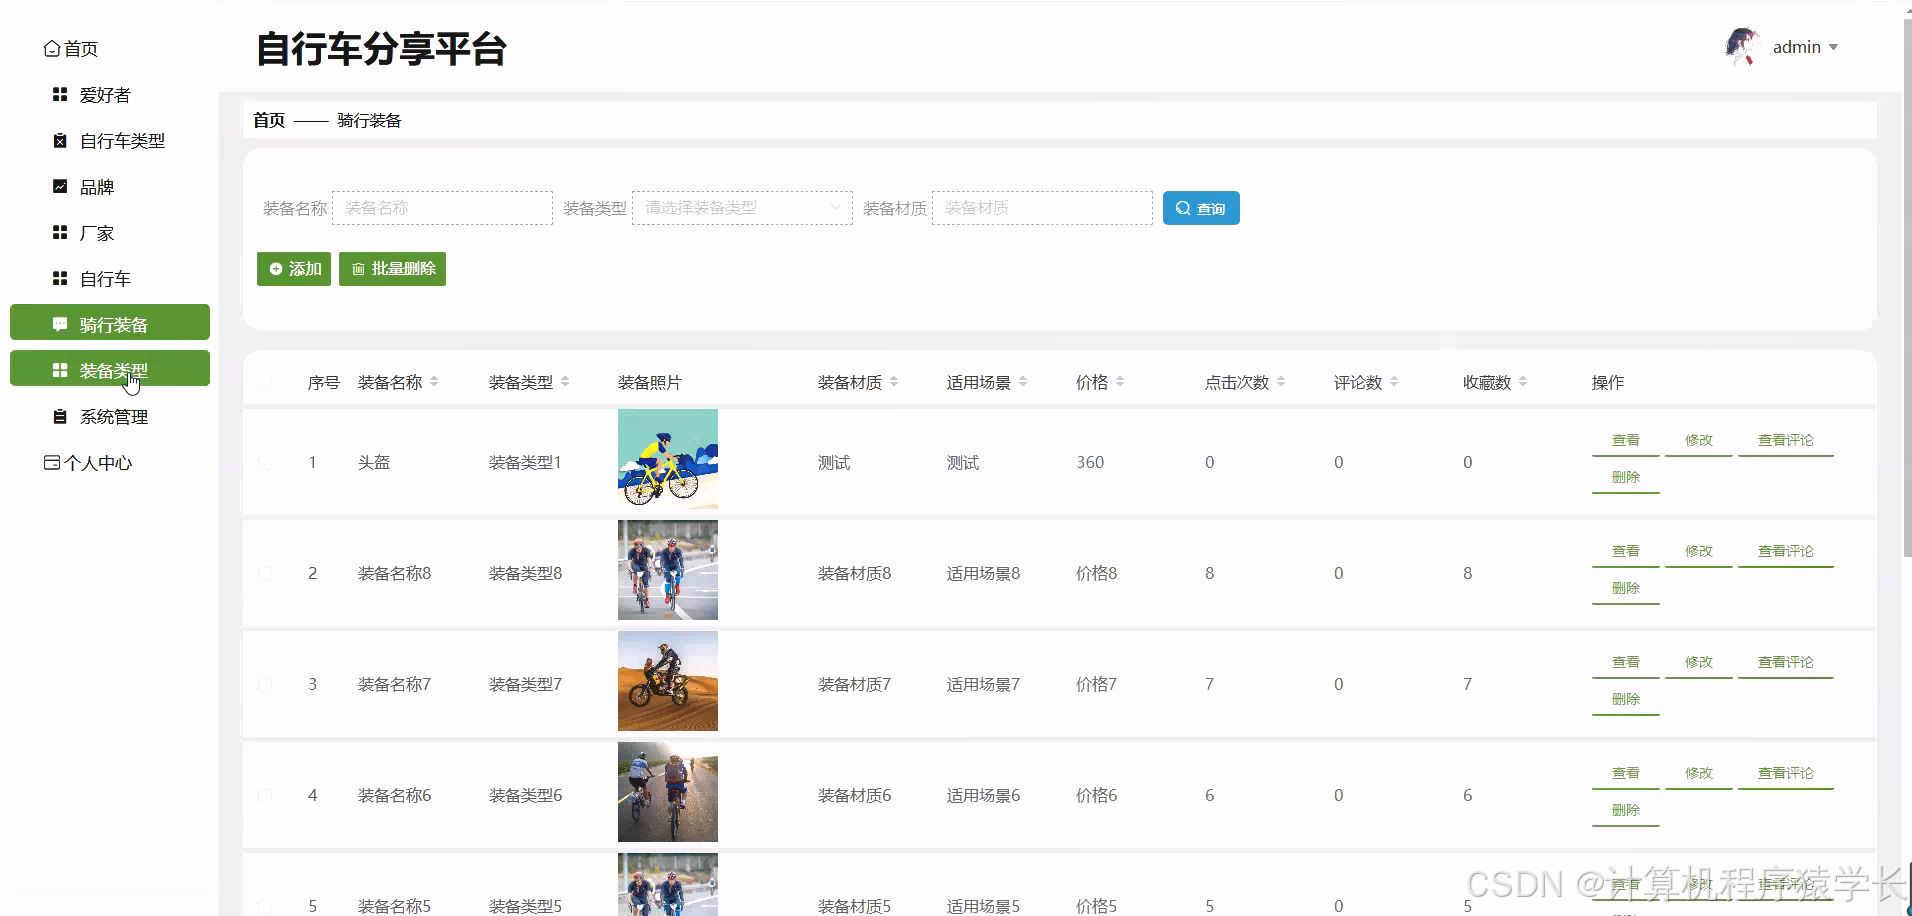This screenshot has width=1912, height=916.
Task: Open the 装备类型 select dropdown
Action: (x=742, y=208)
